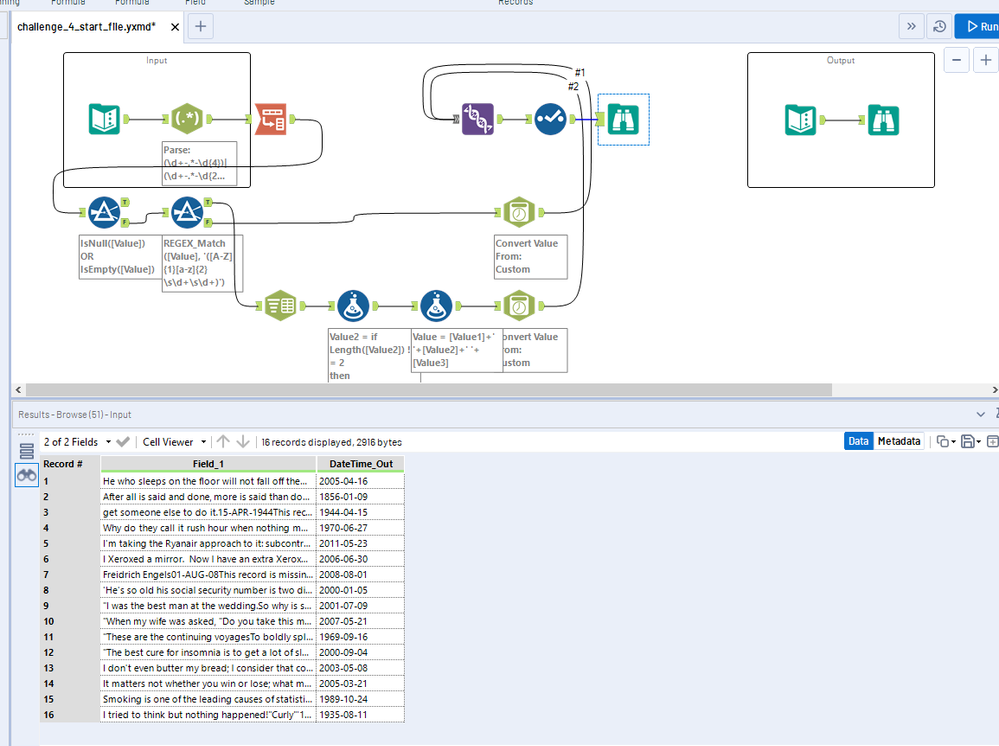The height and width of the screenshot is (746, 999).
Task: Run the workflow
Action: click(x=977, y=27)
